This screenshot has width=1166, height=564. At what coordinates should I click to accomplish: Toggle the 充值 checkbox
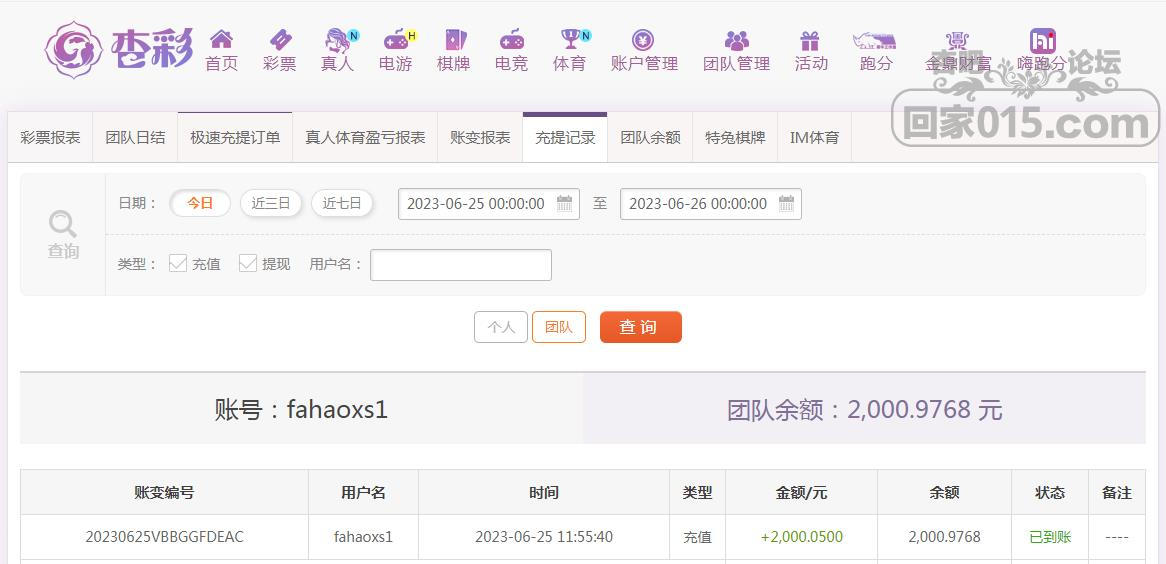coord(178,263)
